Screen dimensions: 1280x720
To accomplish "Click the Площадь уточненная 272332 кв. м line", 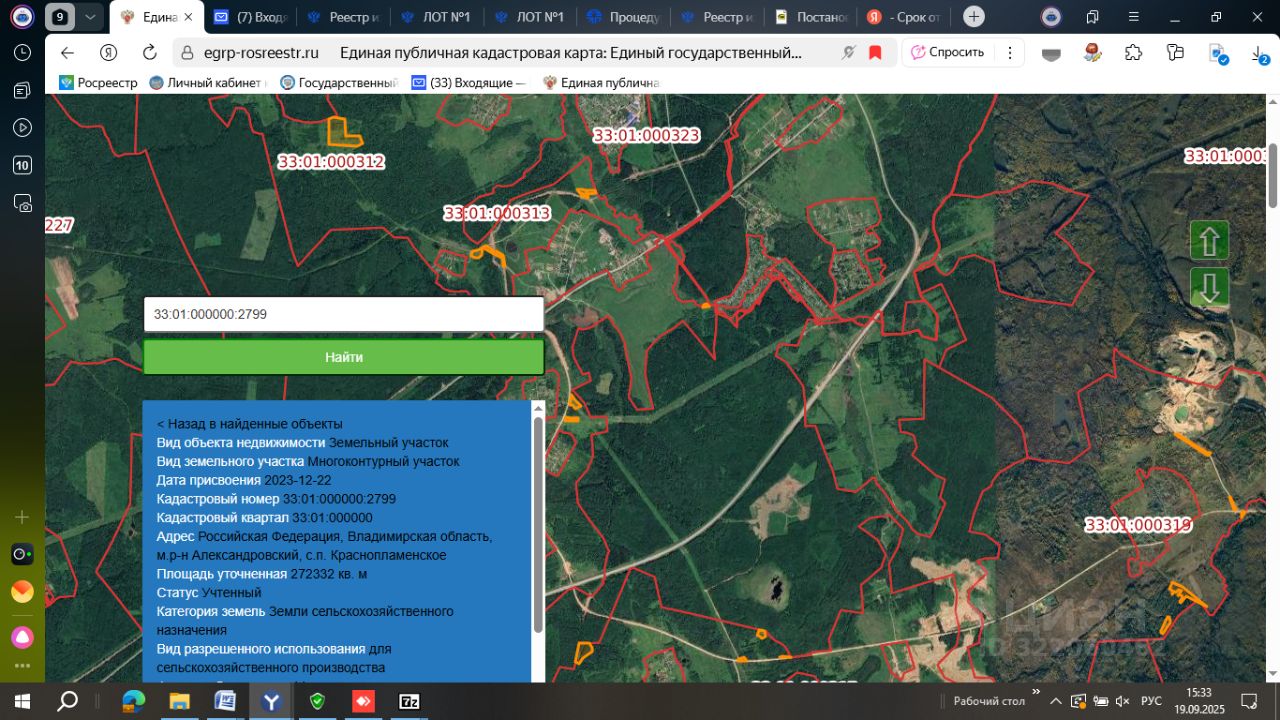I will [x=262, y=574].
